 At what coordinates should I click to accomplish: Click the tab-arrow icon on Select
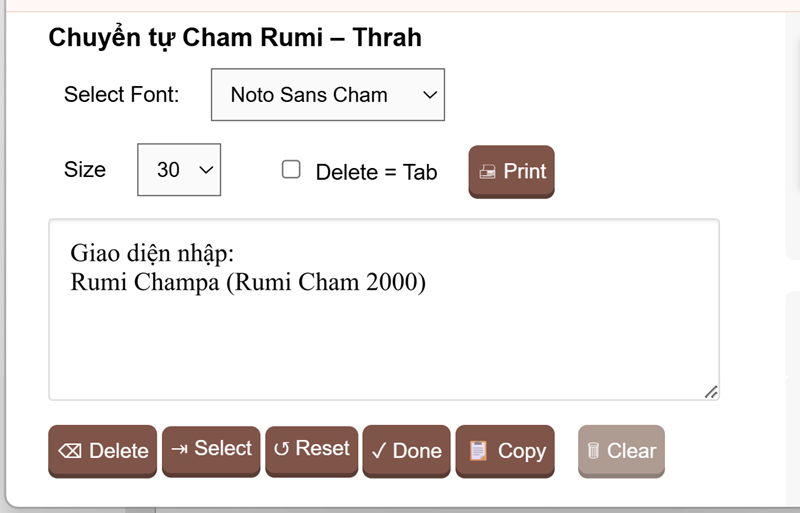pyautogui.click(x=179, y=449)
